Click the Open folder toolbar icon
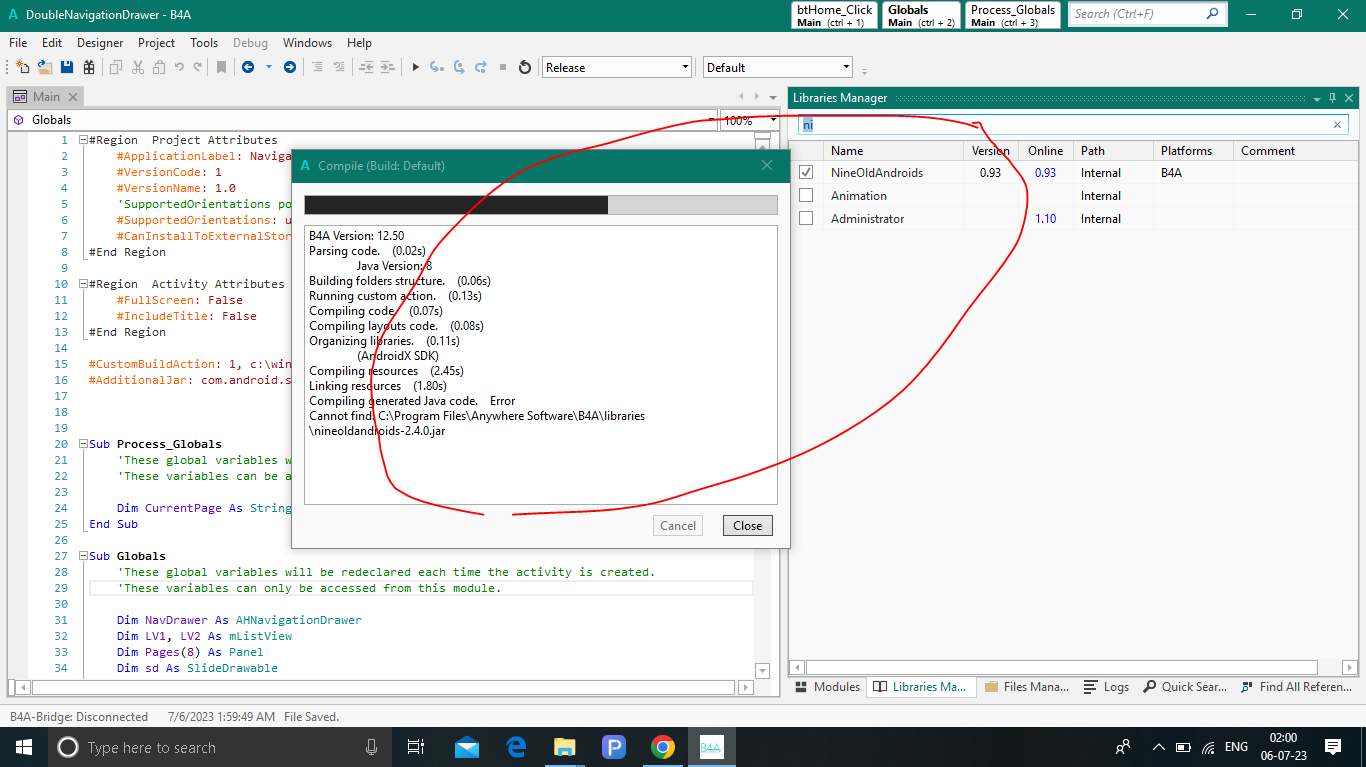The height and width of the screenshot is (767, 1366). pos(45,67)
